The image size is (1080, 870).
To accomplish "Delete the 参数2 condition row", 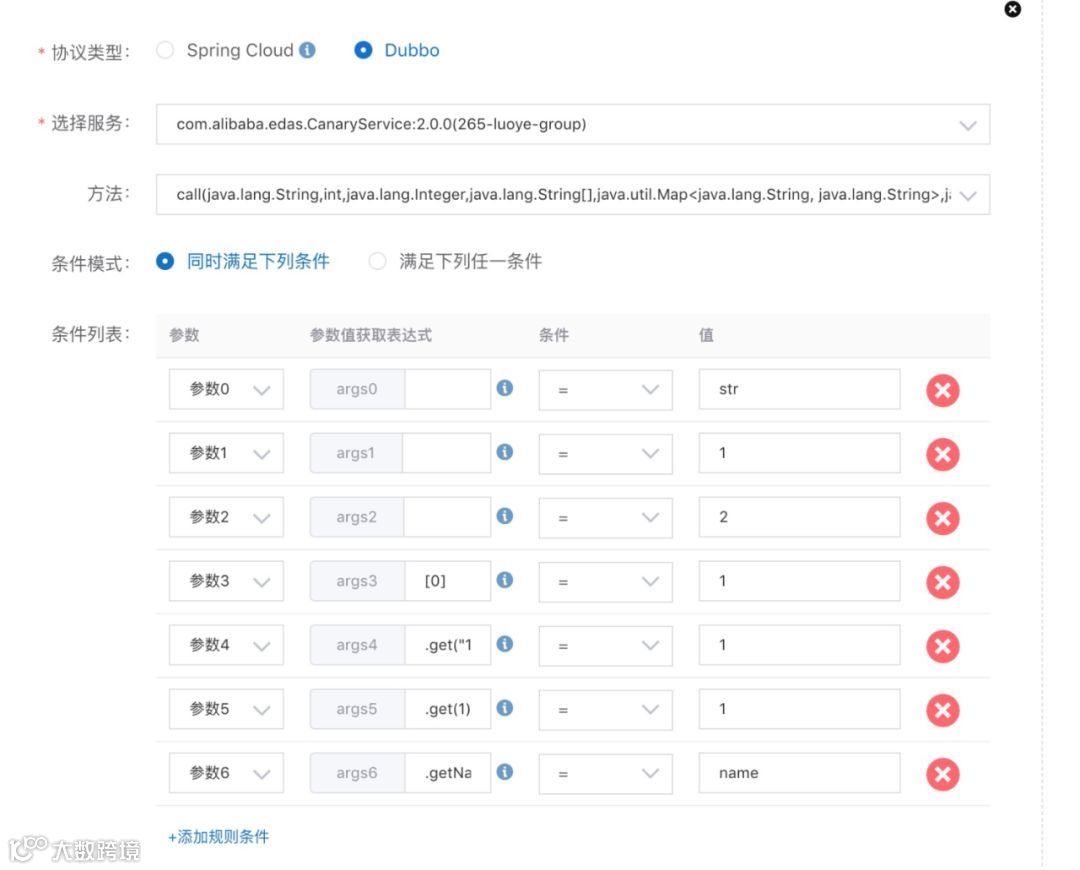I will (x=942, y=519).
